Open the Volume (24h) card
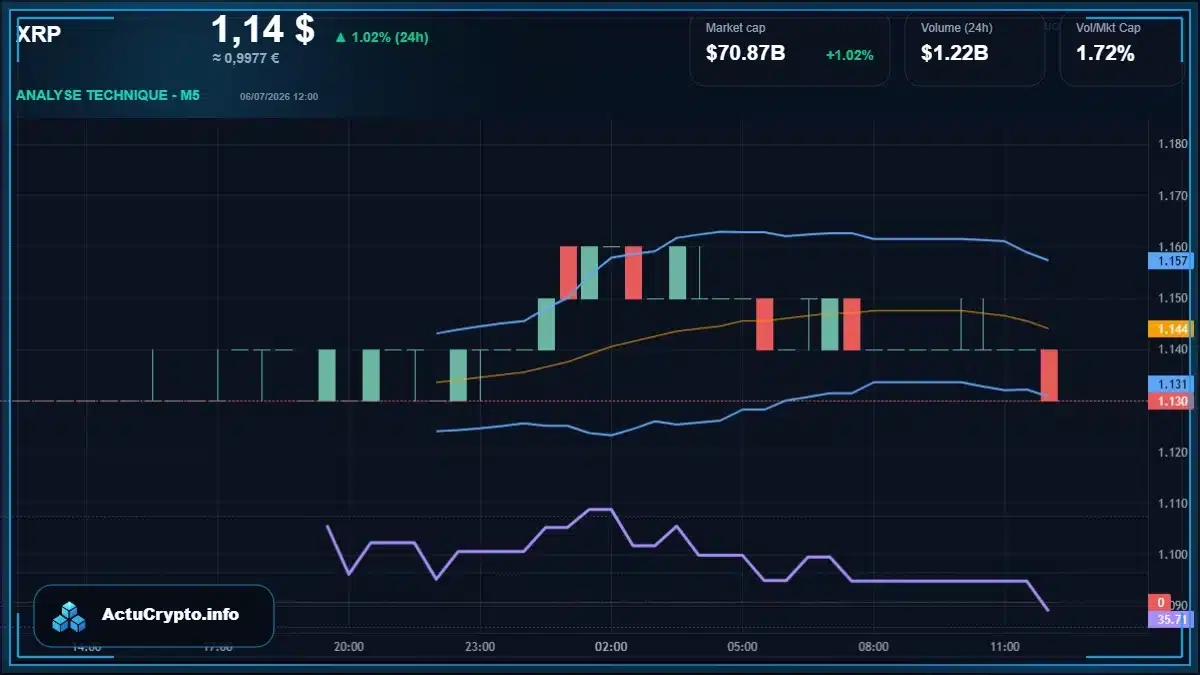Screen dimensions: 1200x675 pos(975,49)
